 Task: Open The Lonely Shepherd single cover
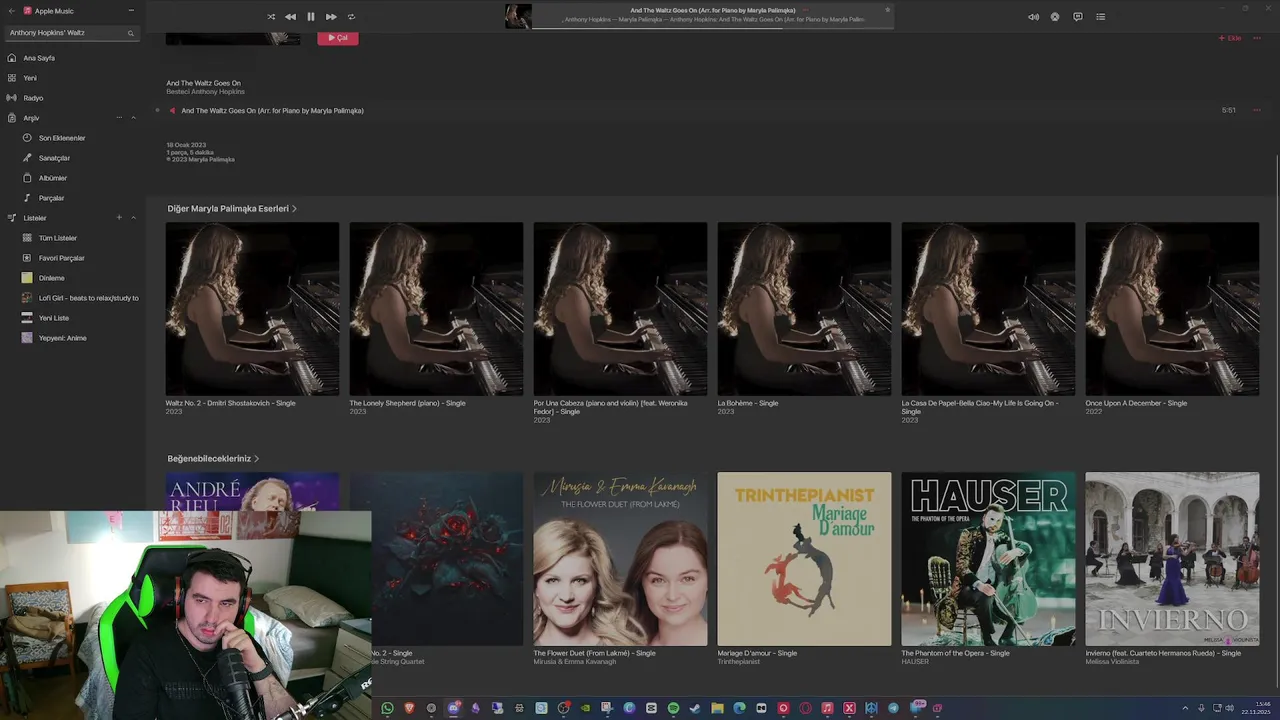click(436, 309)
